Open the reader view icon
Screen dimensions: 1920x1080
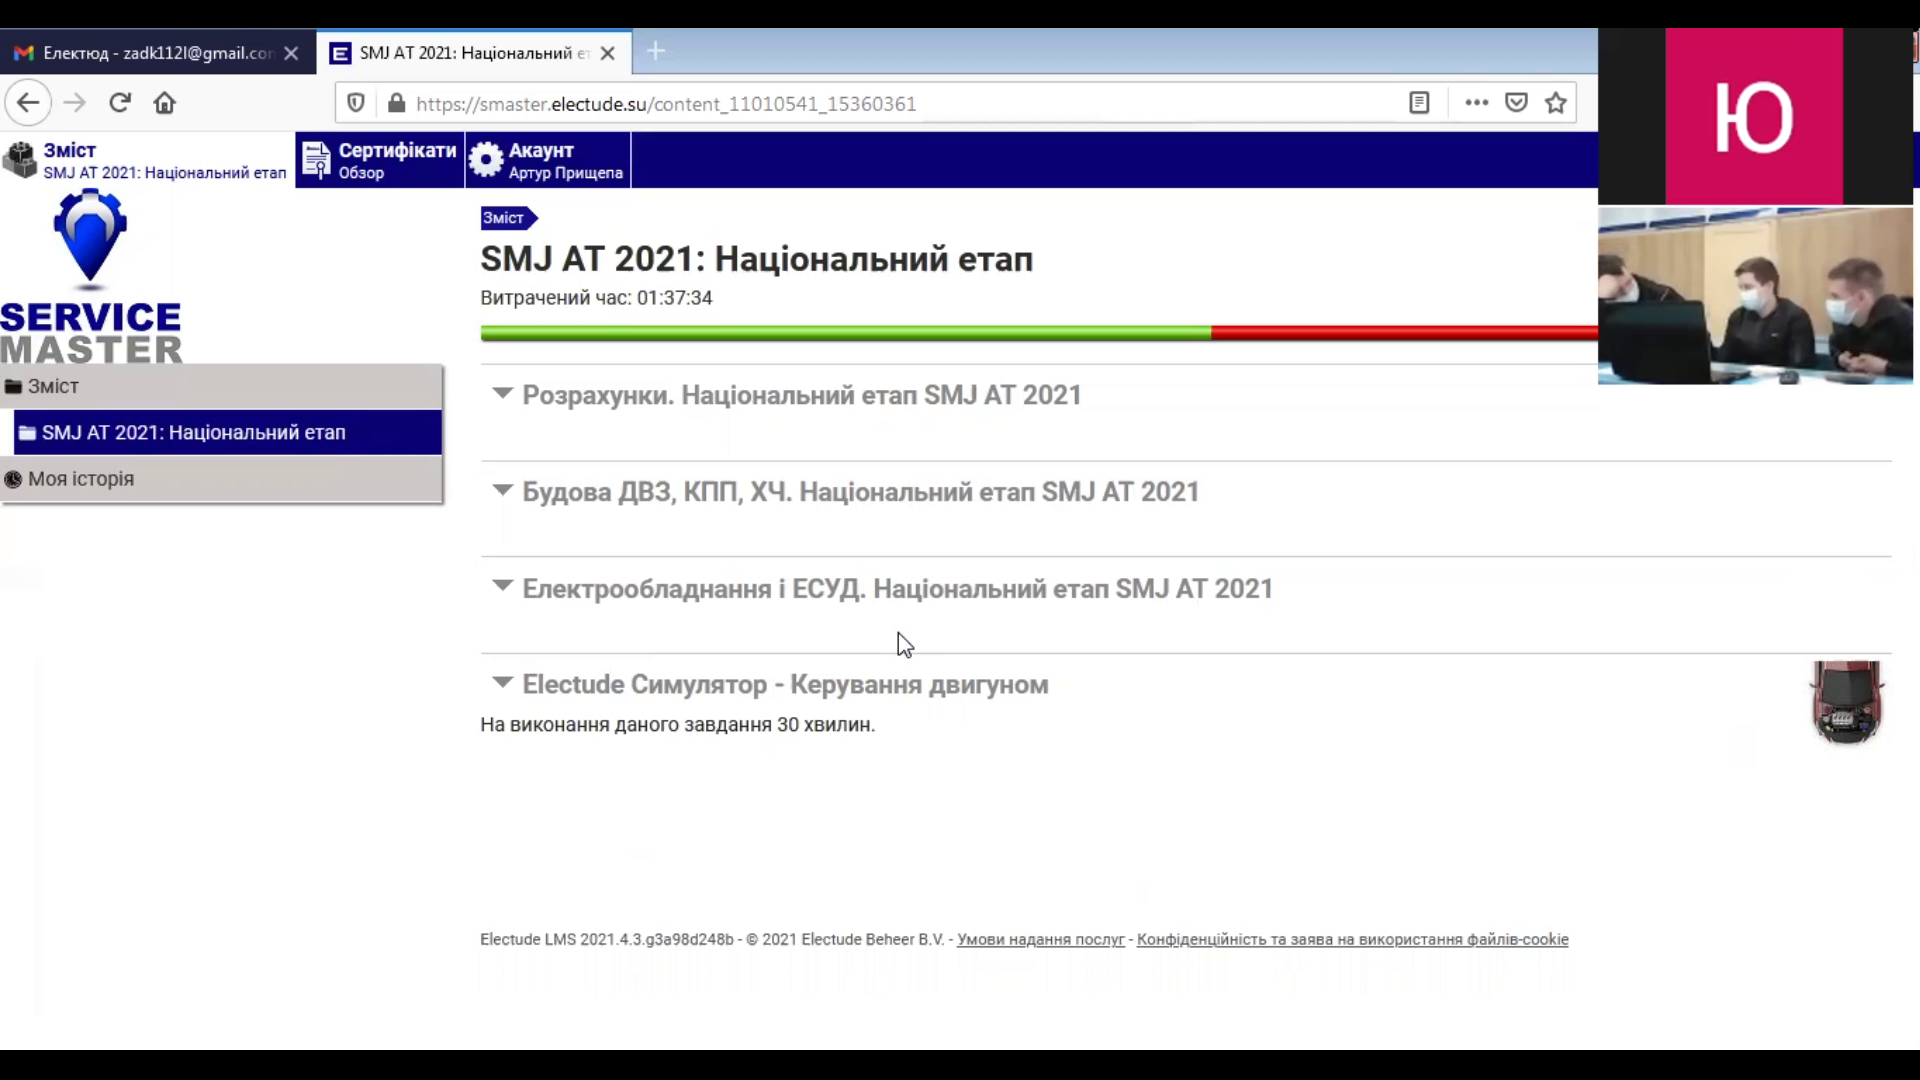click(1419, 103)
